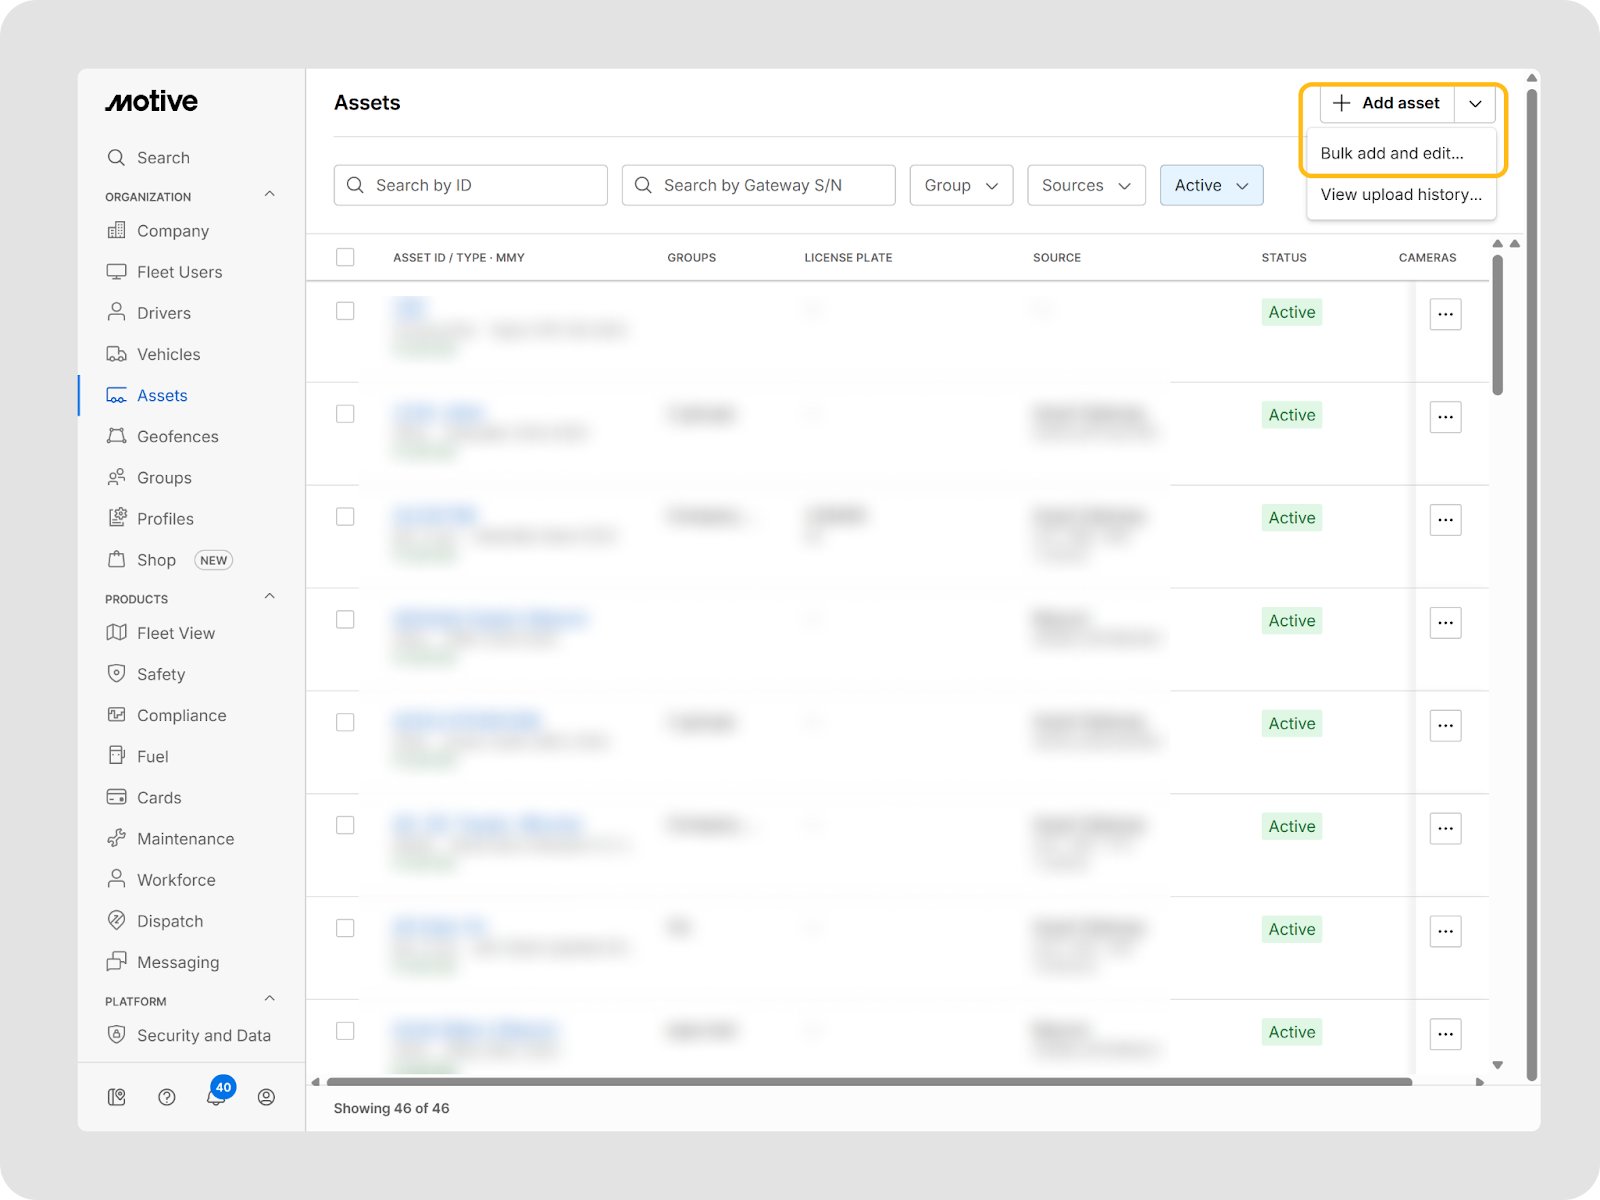Click the notifications bell icon
1600x1200 pixels.
tap(215, 1098)
